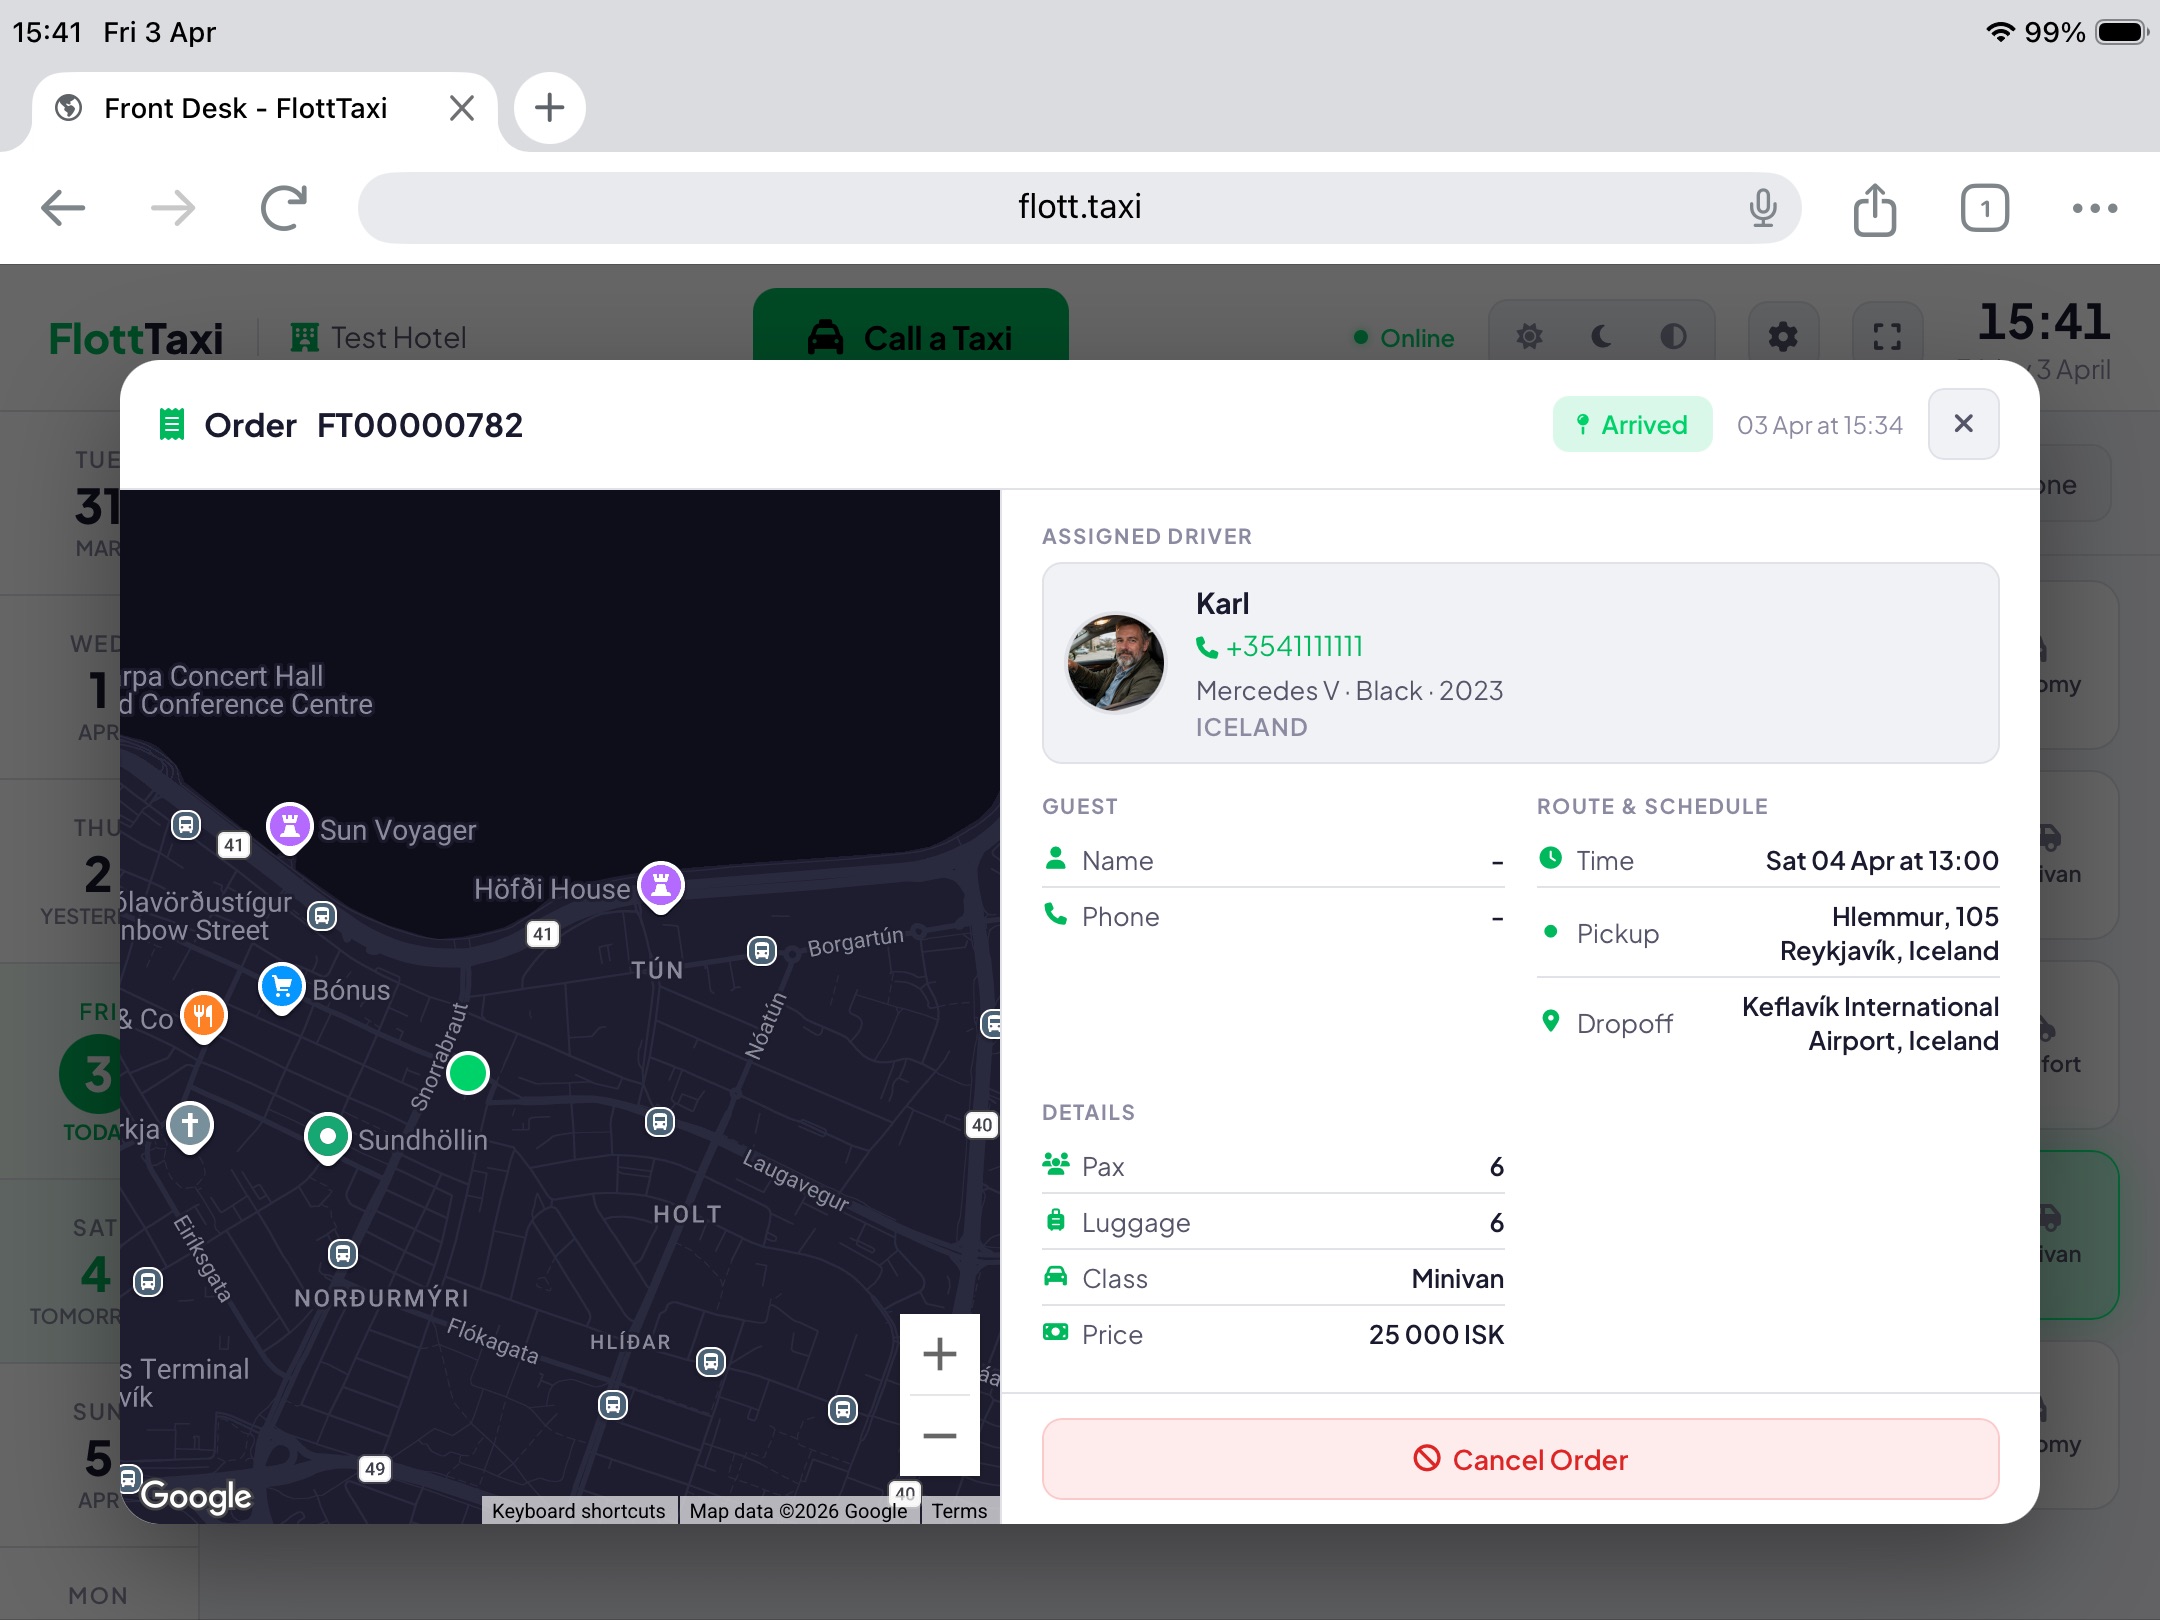Reload the current page

pyautogui.click(x=282, y=208)
